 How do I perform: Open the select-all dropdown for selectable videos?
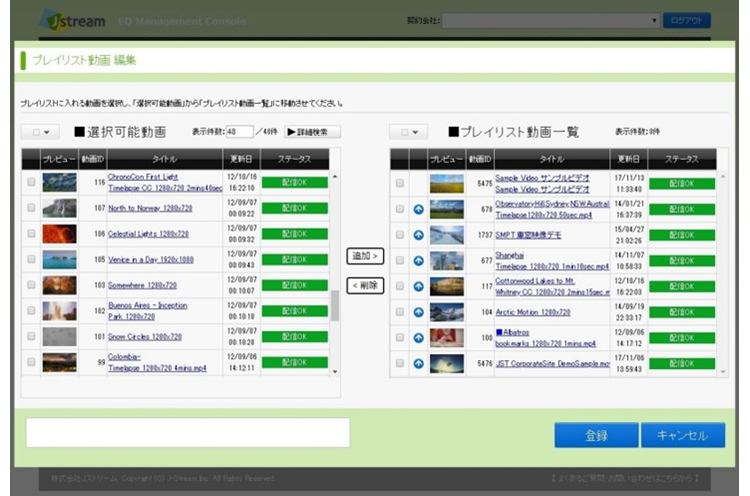pos(40,132)
